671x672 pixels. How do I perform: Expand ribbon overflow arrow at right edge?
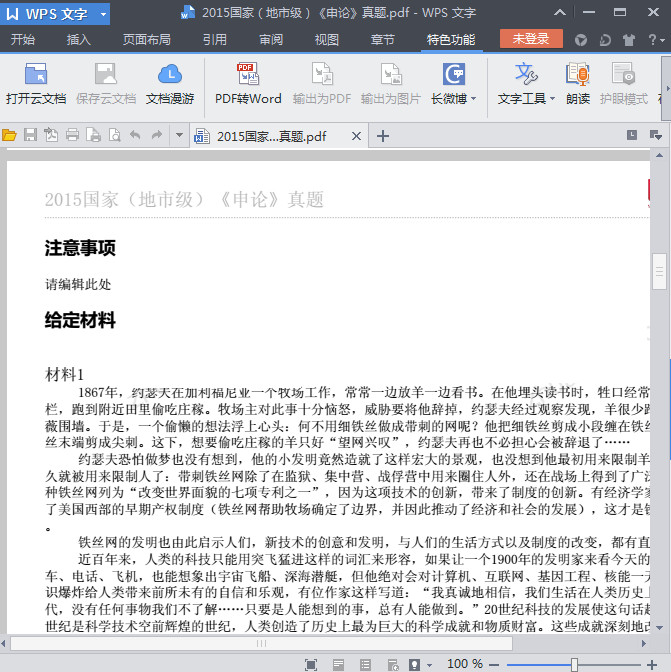click(x=667, y=89)
